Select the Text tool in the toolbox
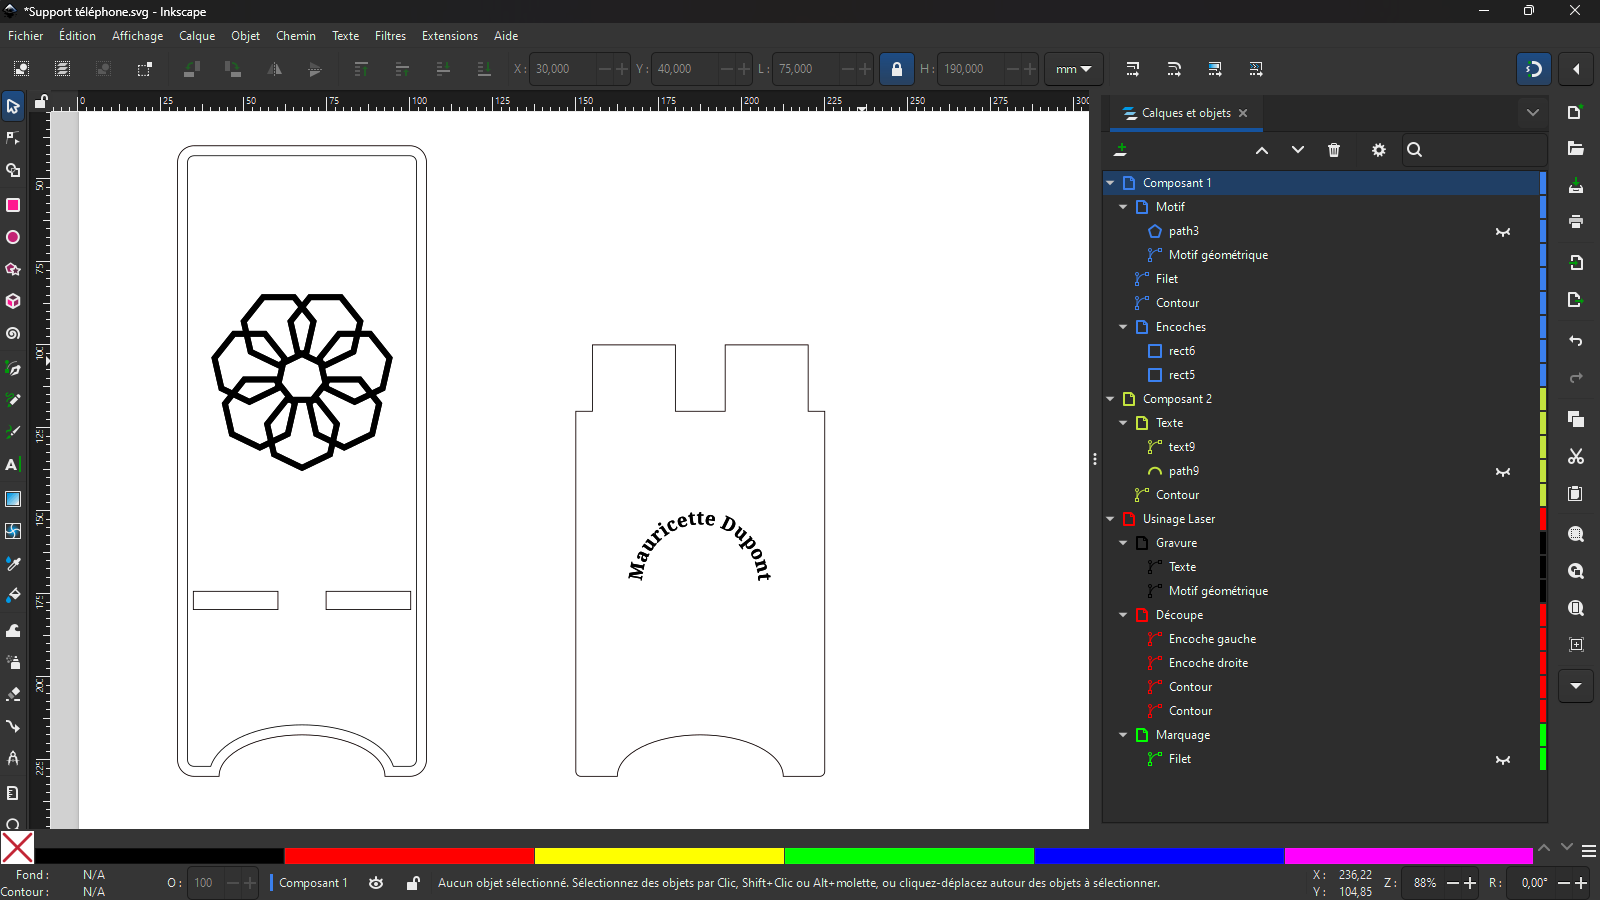 tap(12, 465)
